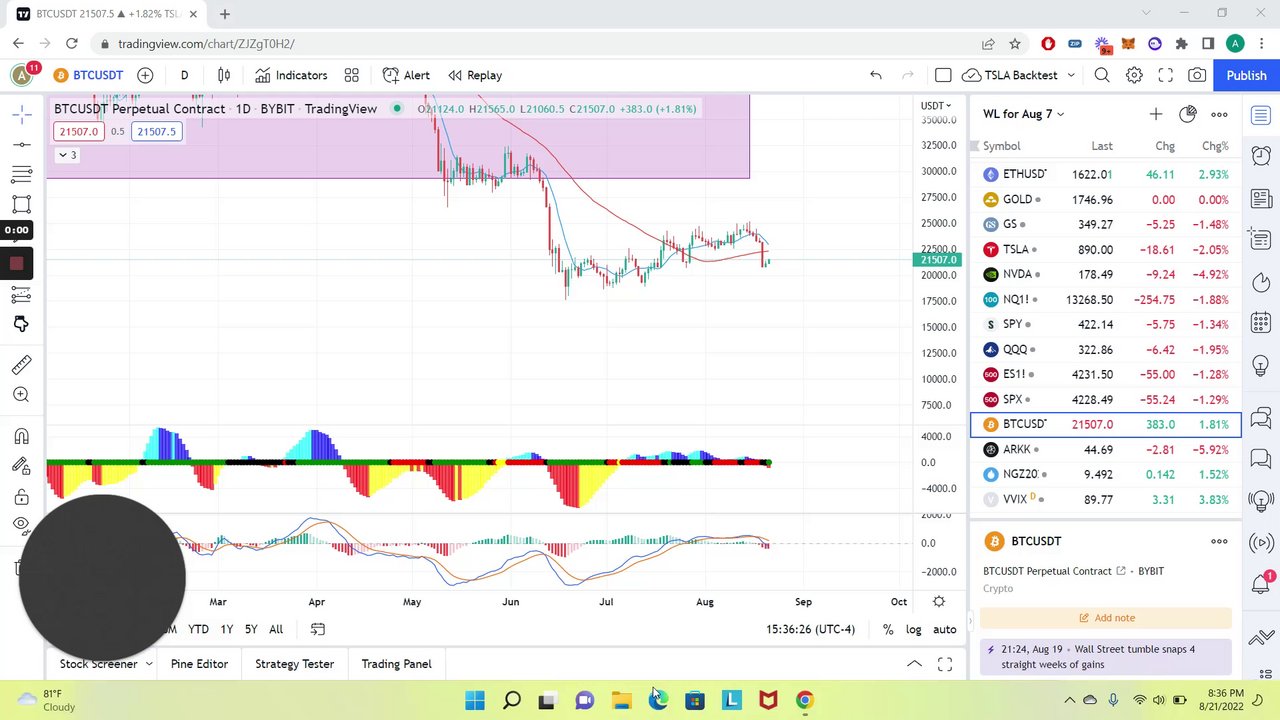Toggle hide all drawings eye icon
Image resolution: width=1280 pixels, height=720 pixels.
coord(21,525)
